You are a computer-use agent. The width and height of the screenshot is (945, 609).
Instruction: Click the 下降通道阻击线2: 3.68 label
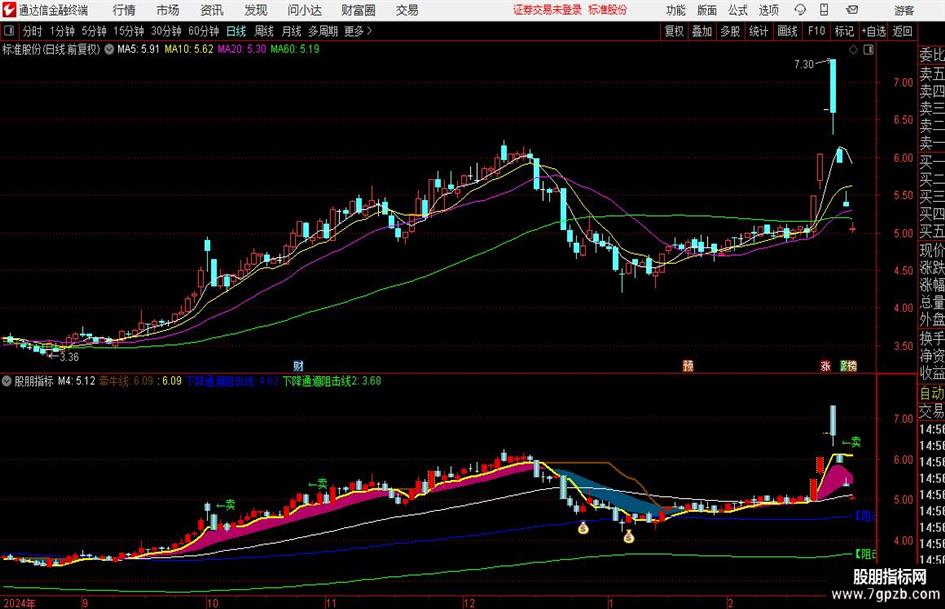(331, 381)
